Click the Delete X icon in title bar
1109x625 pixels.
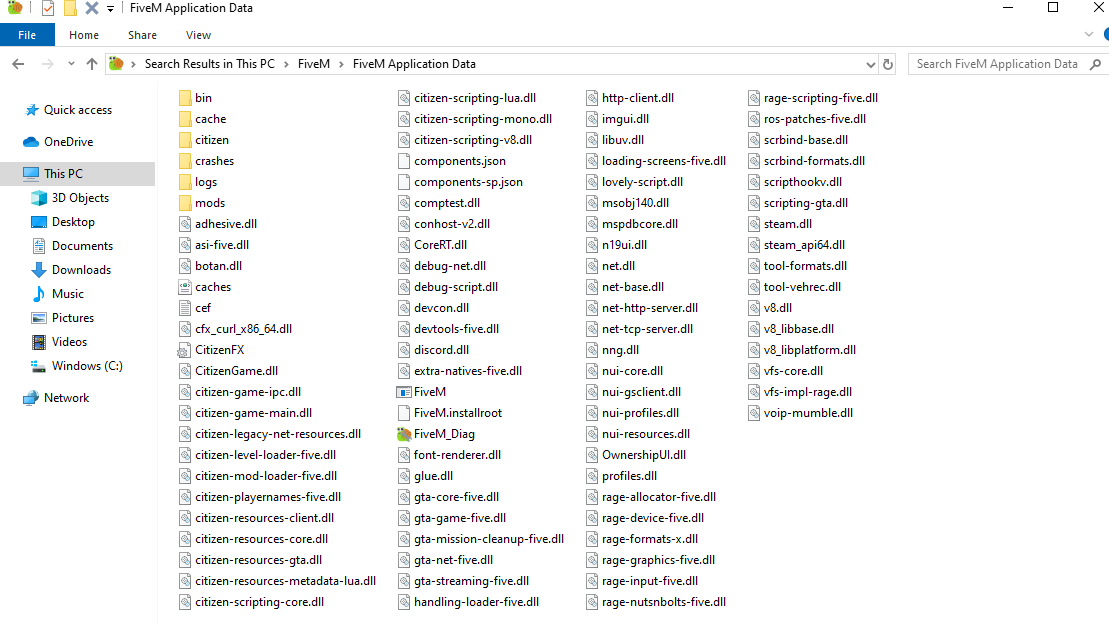(92, 8)
